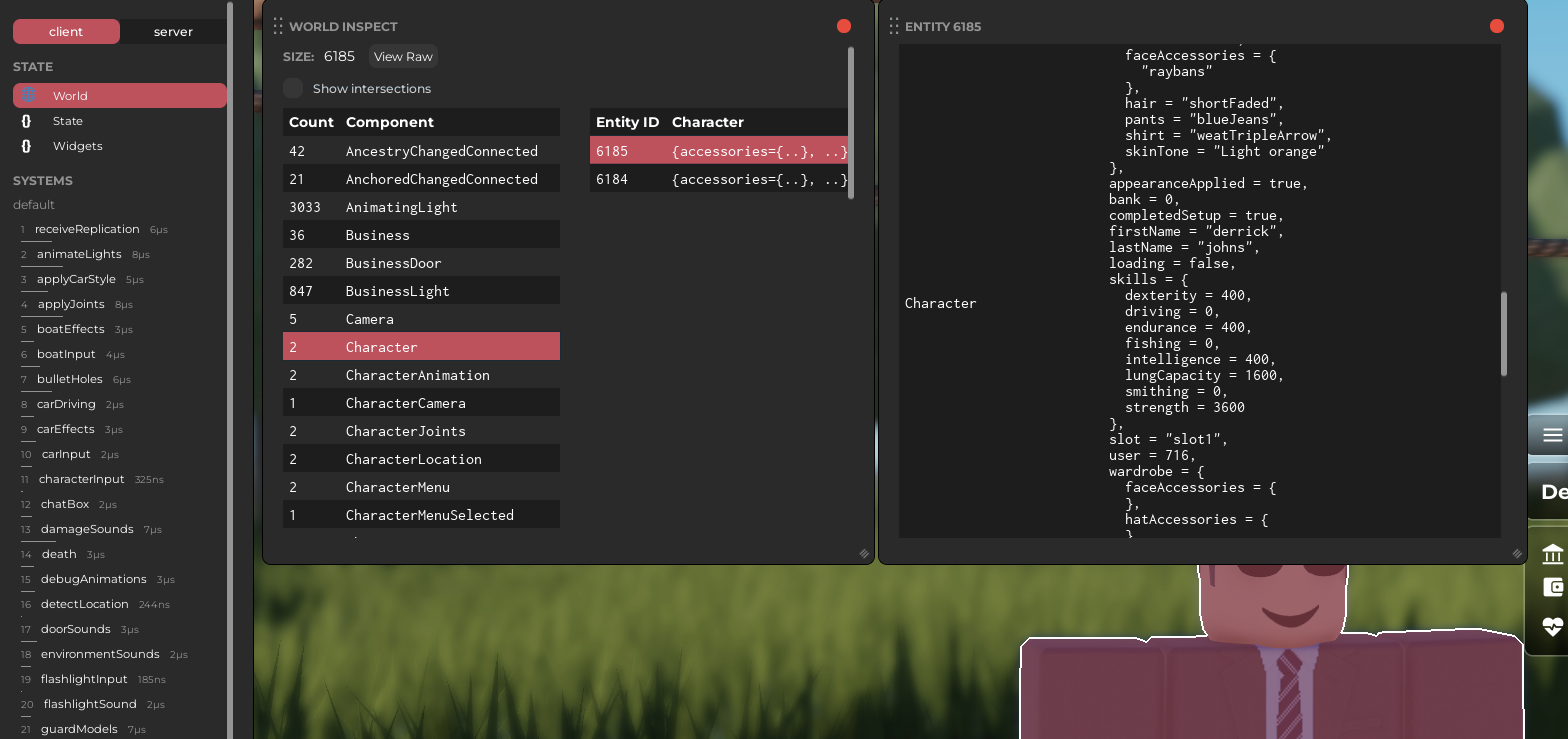Select entity ID 6185 row

coord(719,151)
